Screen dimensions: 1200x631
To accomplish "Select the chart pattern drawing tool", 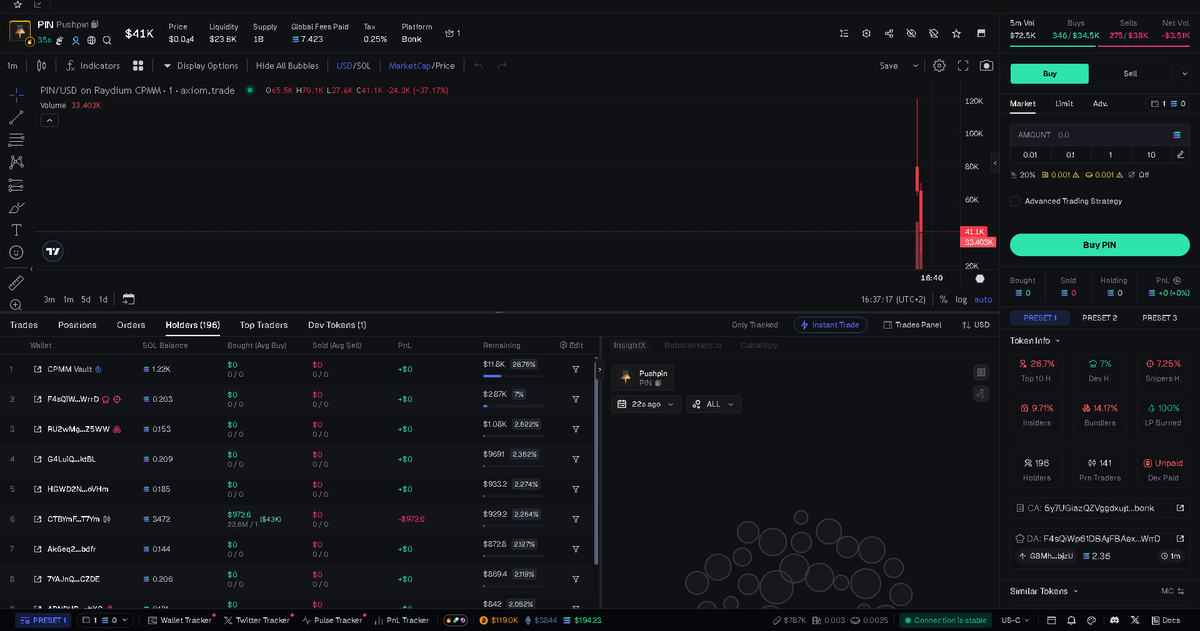I will 16,162.
